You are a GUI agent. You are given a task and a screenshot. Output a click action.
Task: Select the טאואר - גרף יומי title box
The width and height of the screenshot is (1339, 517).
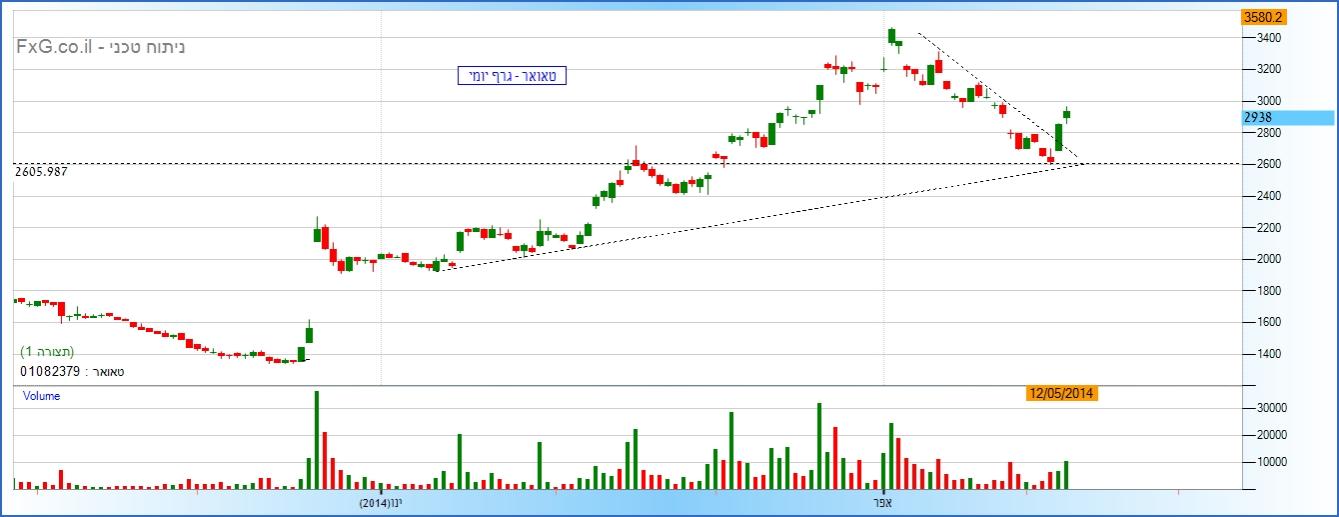pos(512,76)
